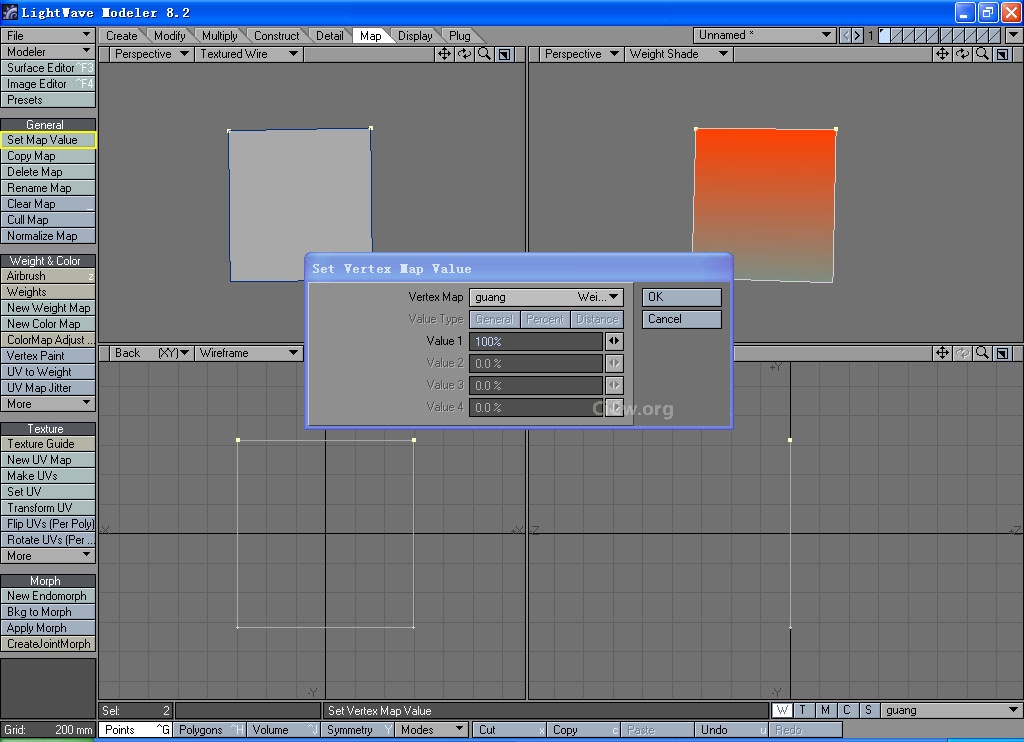This screenshot has width=1024, height=742.
Task: Switch to Volume selection mode
Action: 283,730
